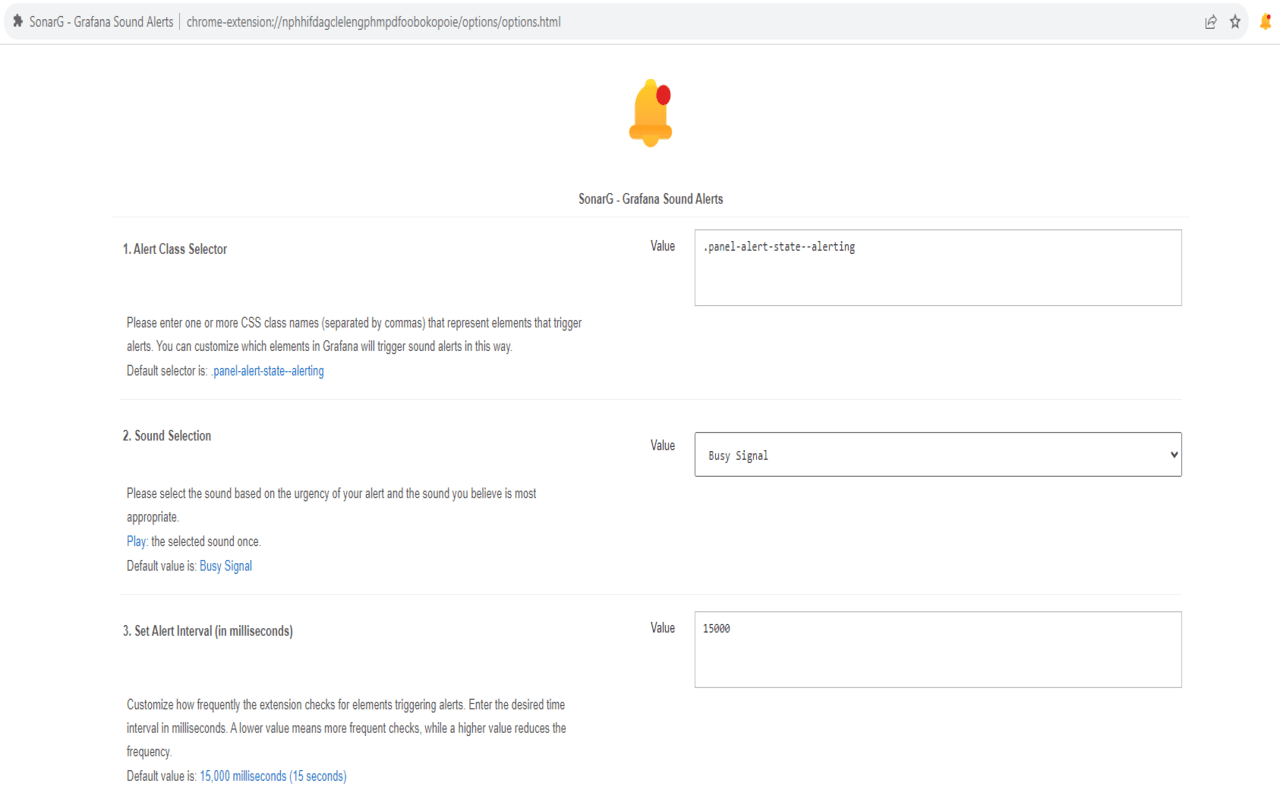
Task: Click the share page icon
Action: [1210, 21]
